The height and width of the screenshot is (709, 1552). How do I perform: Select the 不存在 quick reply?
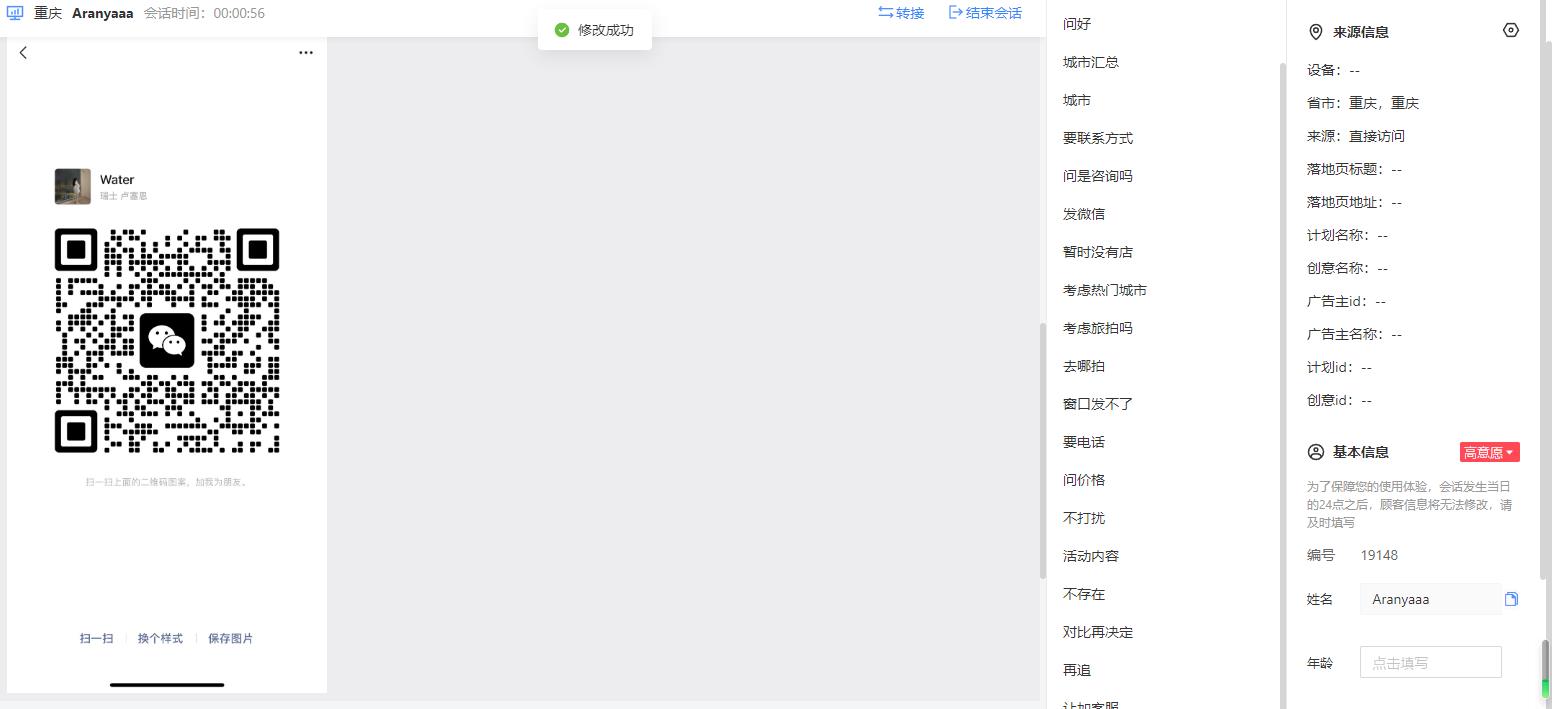1084,594
